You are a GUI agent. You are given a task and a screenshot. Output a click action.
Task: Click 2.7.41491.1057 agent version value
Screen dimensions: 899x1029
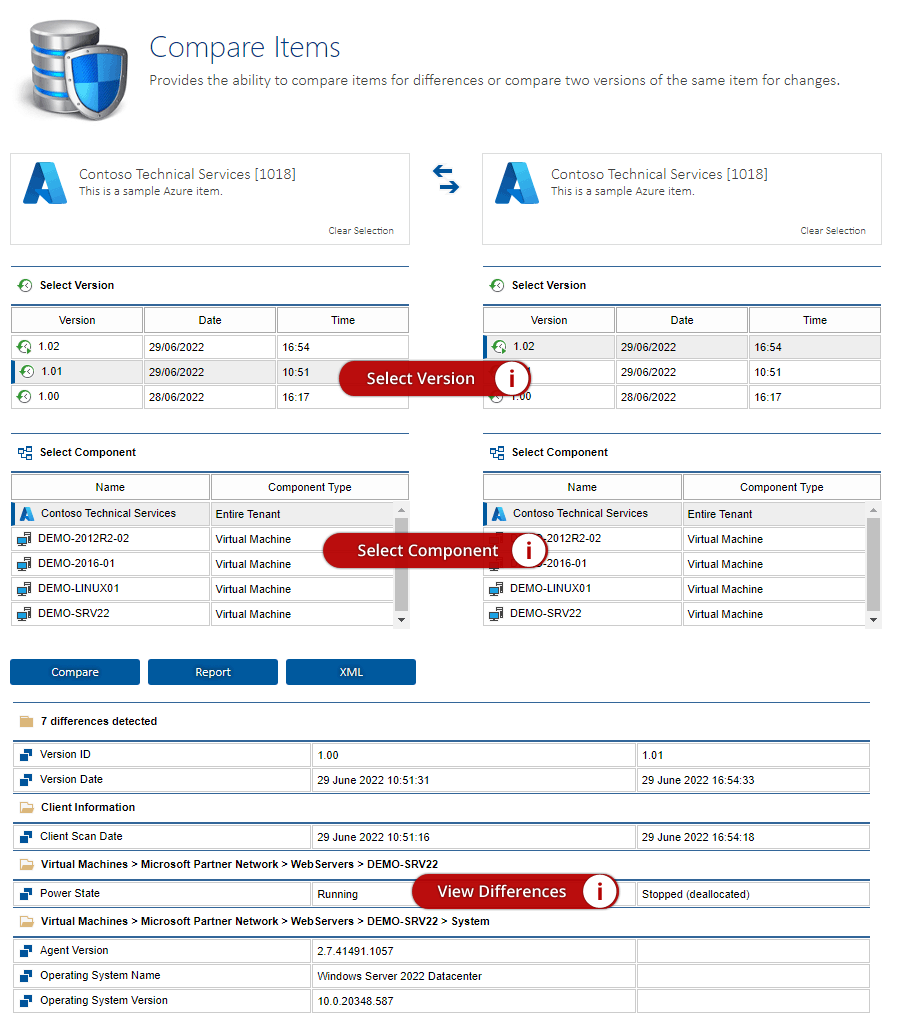(x=356, y=952)
